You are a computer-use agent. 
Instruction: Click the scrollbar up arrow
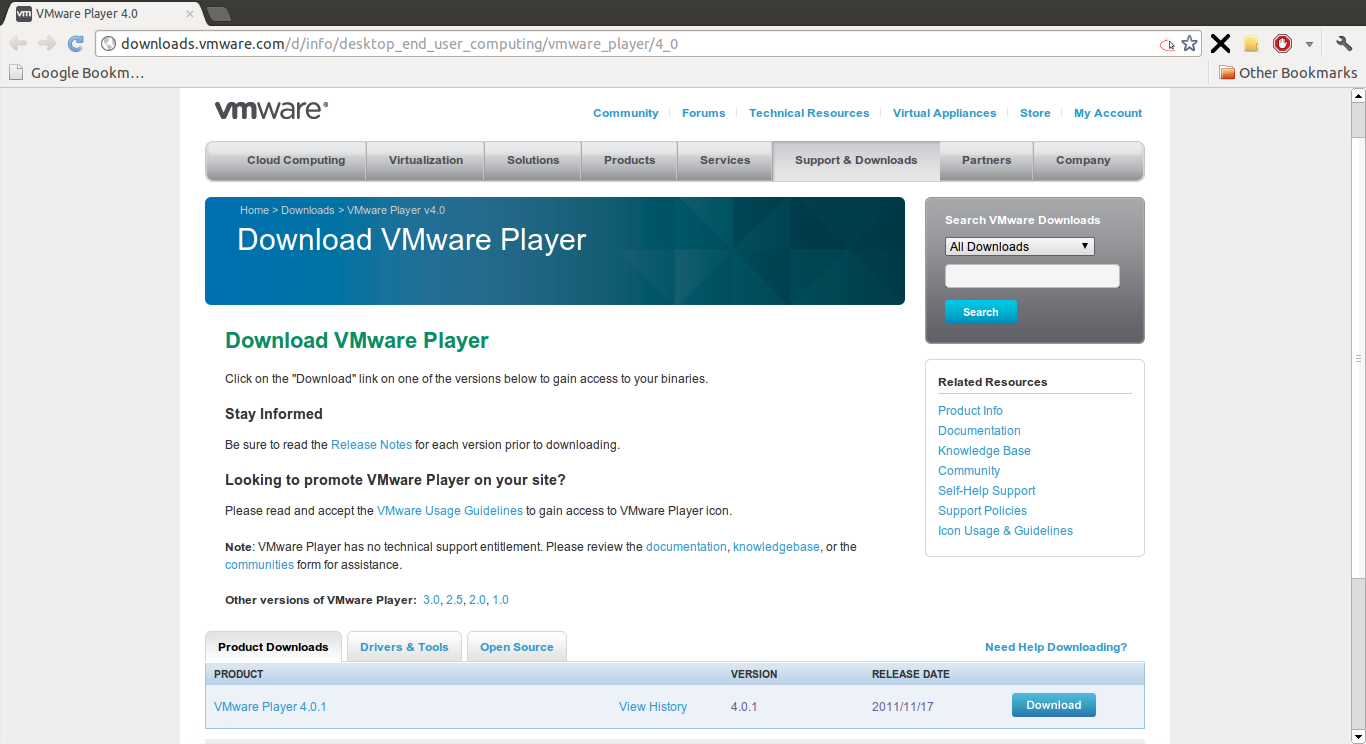pos(1358,96)
